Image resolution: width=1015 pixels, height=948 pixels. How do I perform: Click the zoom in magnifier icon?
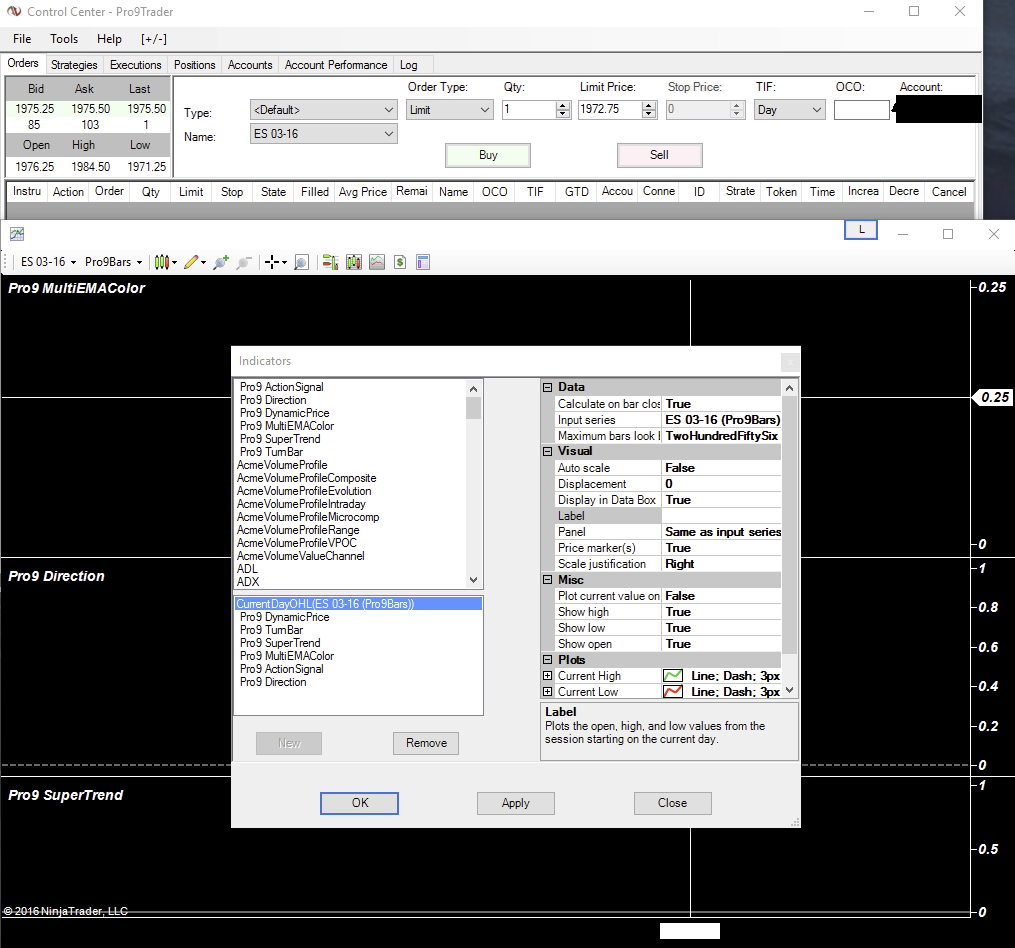point(221,262)
